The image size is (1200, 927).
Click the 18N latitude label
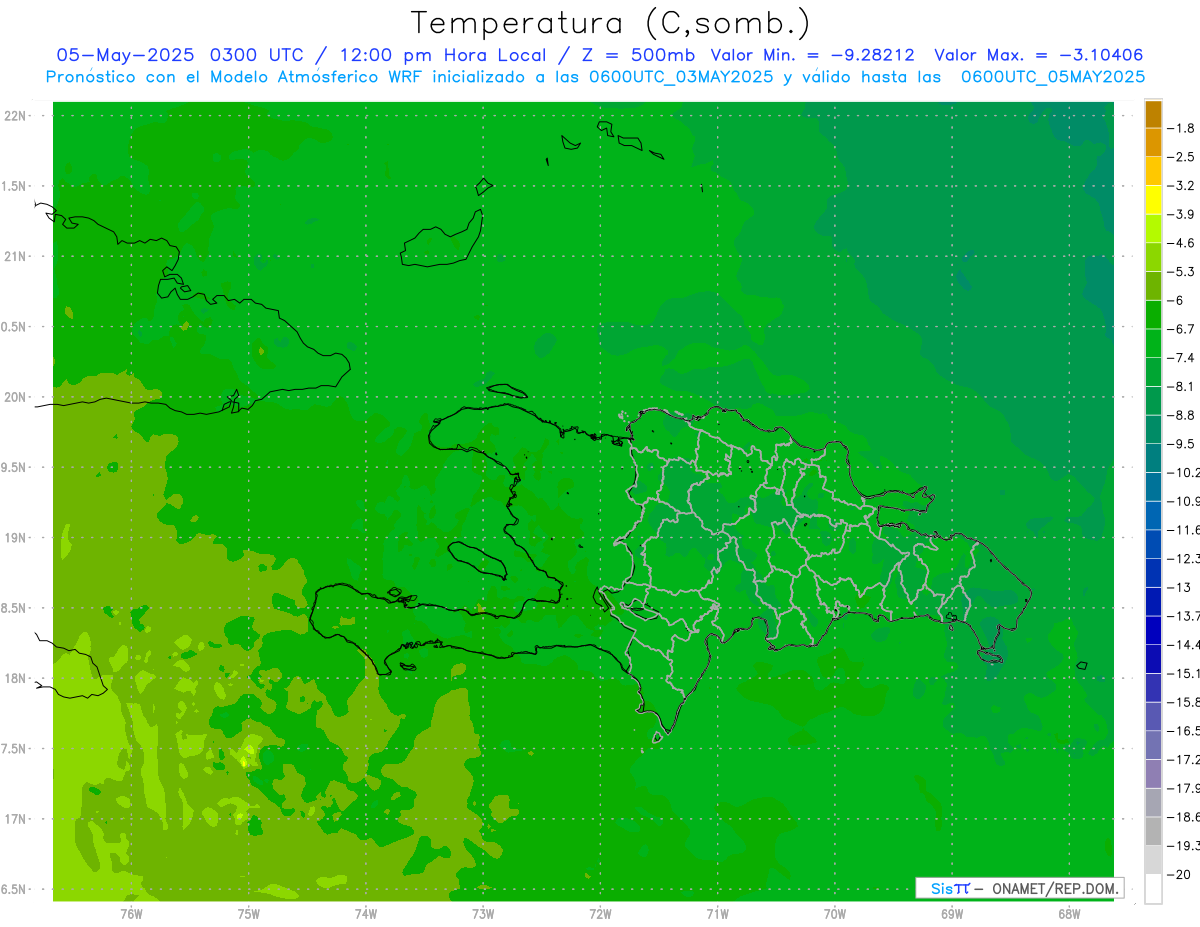point(16,679)
